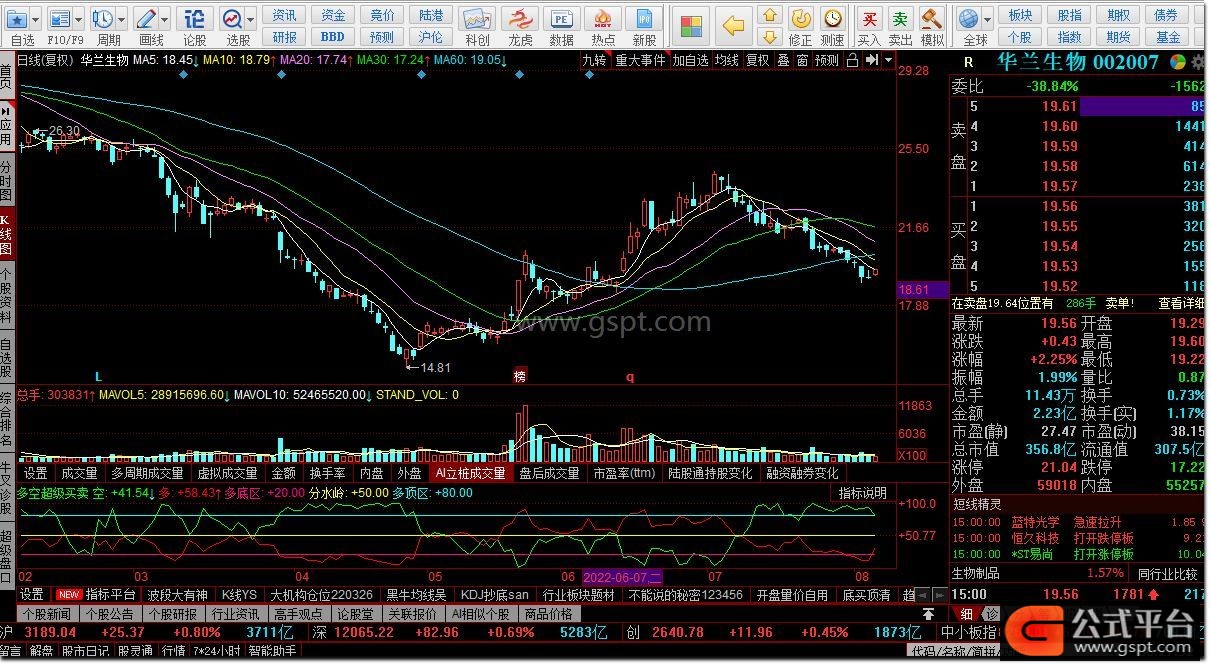
Task: Expand the 画线 dropdown arrow
Action: (164, 19)
